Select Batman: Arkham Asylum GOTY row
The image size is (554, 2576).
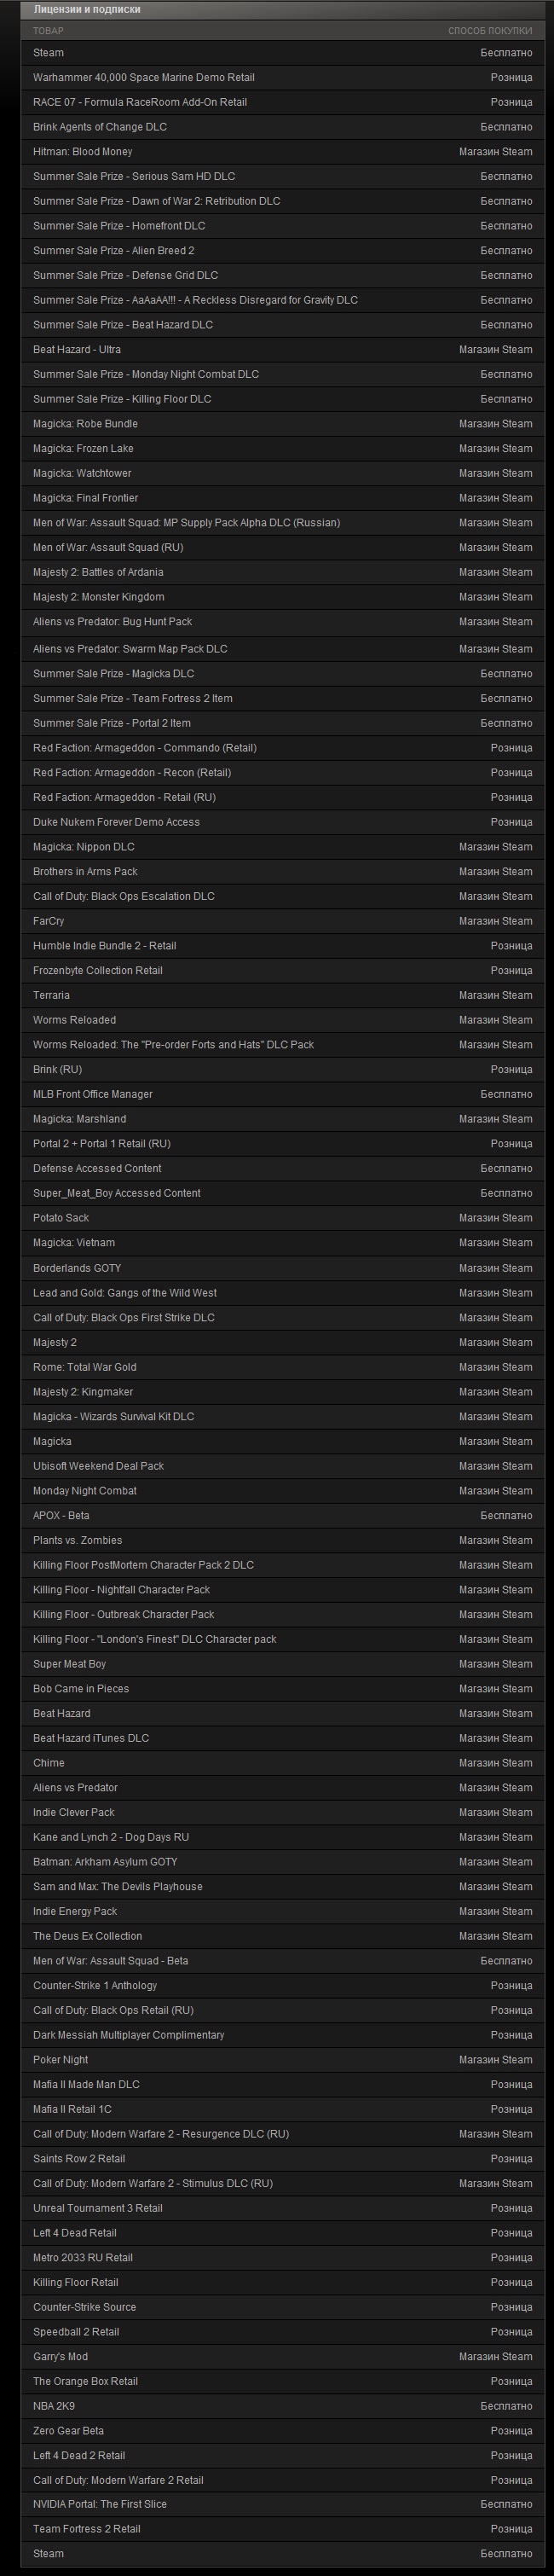(x=105, y=1862)
